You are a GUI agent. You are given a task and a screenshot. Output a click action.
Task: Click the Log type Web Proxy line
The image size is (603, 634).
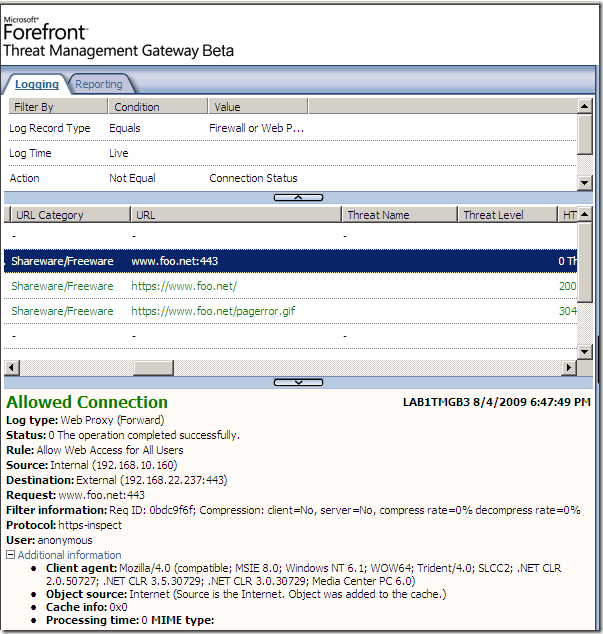tap(85, 420)
